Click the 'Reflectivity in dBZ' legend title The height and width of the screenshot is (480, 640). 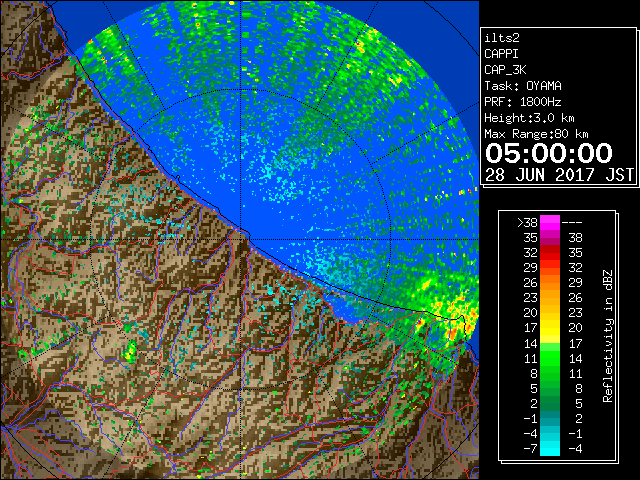click(608, 336)
